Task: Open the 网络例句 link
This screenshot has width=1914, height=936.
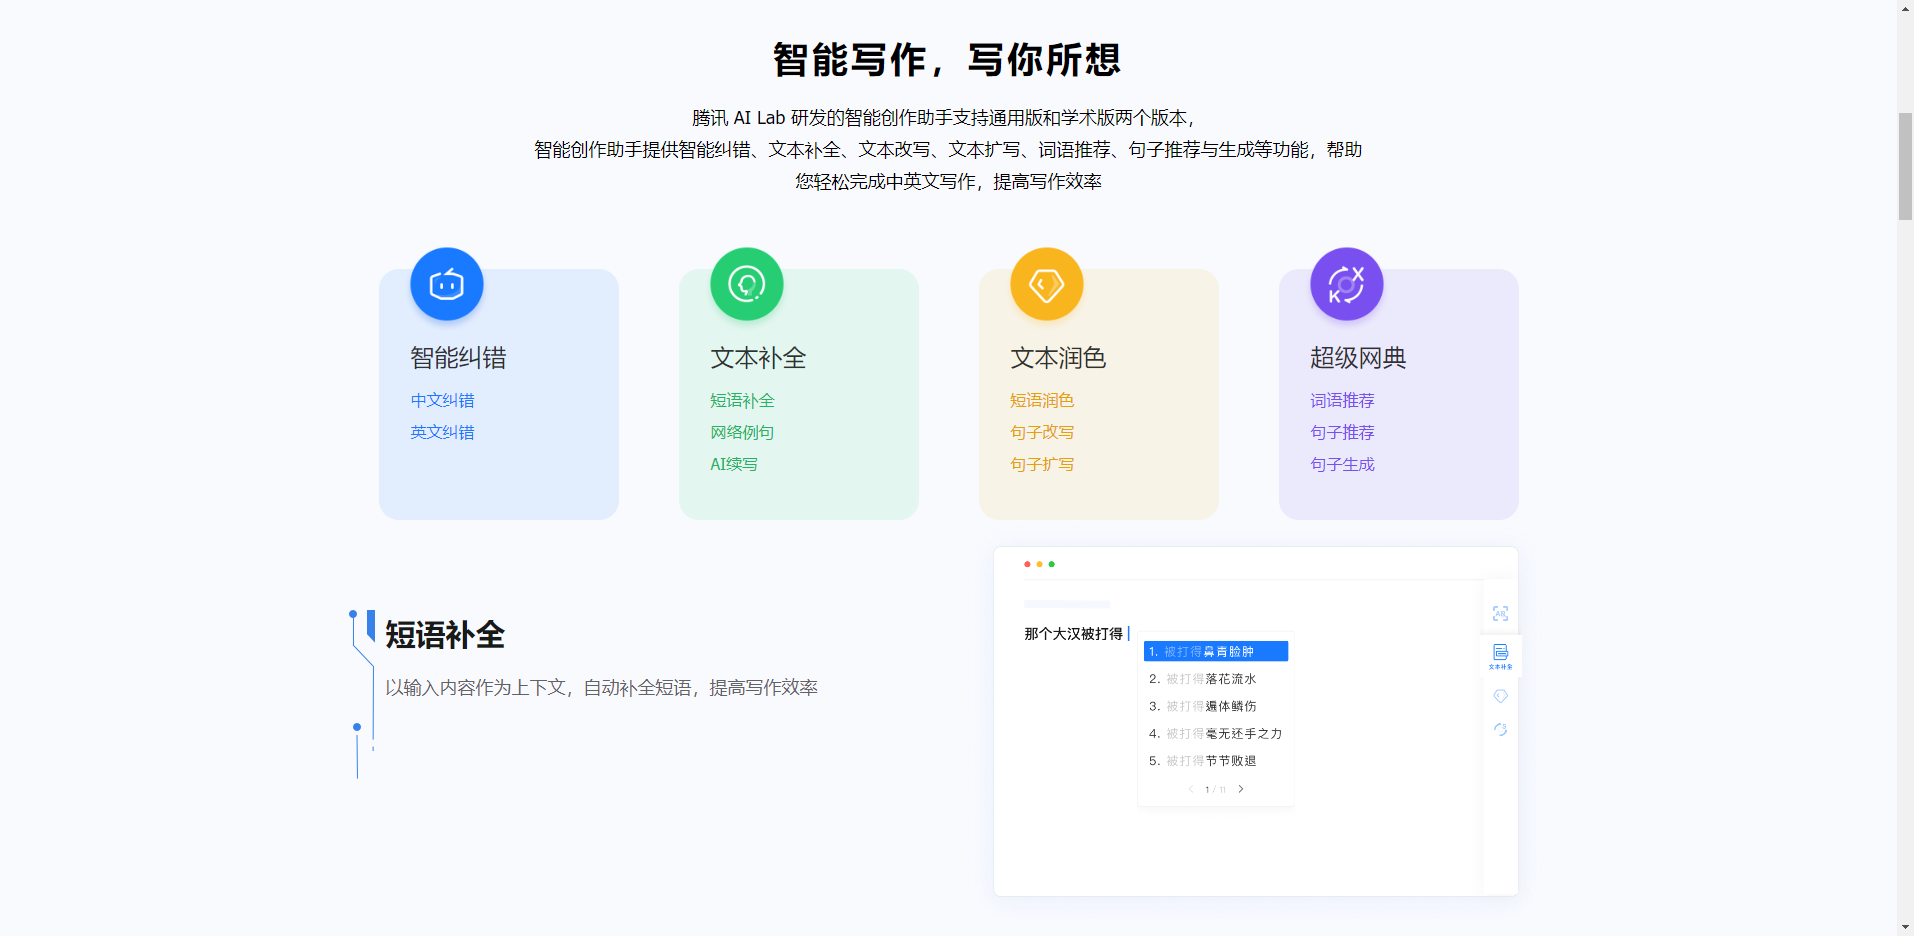Action: pyautogui.click(x=742, y=432)
